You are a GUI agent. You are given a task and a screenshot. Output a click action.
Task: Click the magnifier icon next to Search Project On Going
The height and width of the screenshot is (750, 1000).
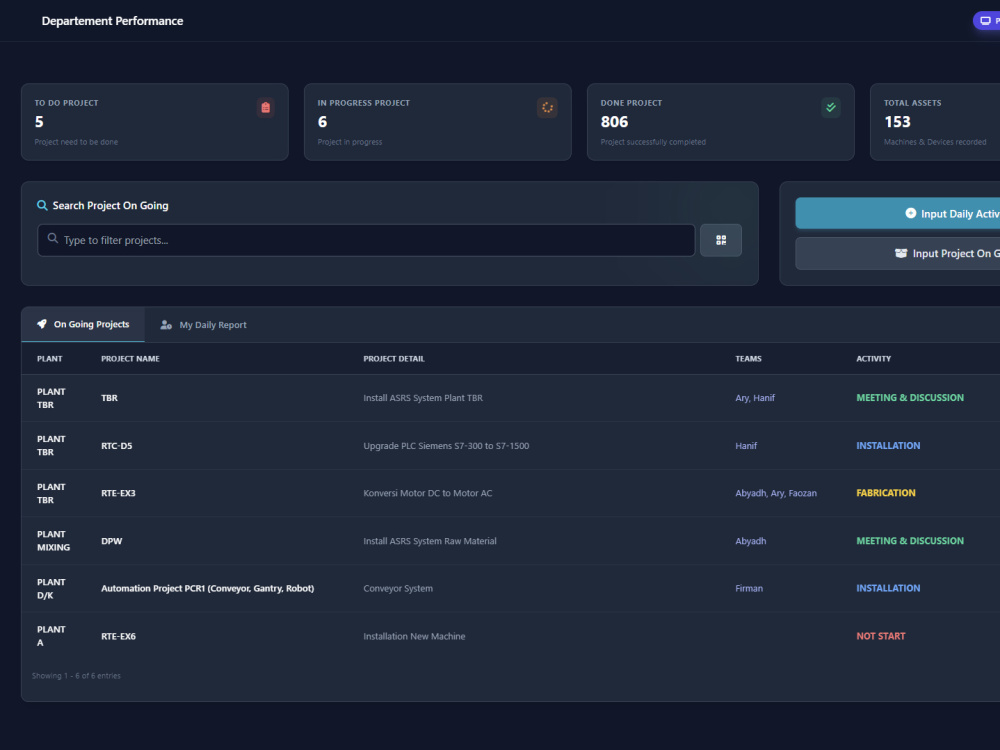[x=42, y=205]
